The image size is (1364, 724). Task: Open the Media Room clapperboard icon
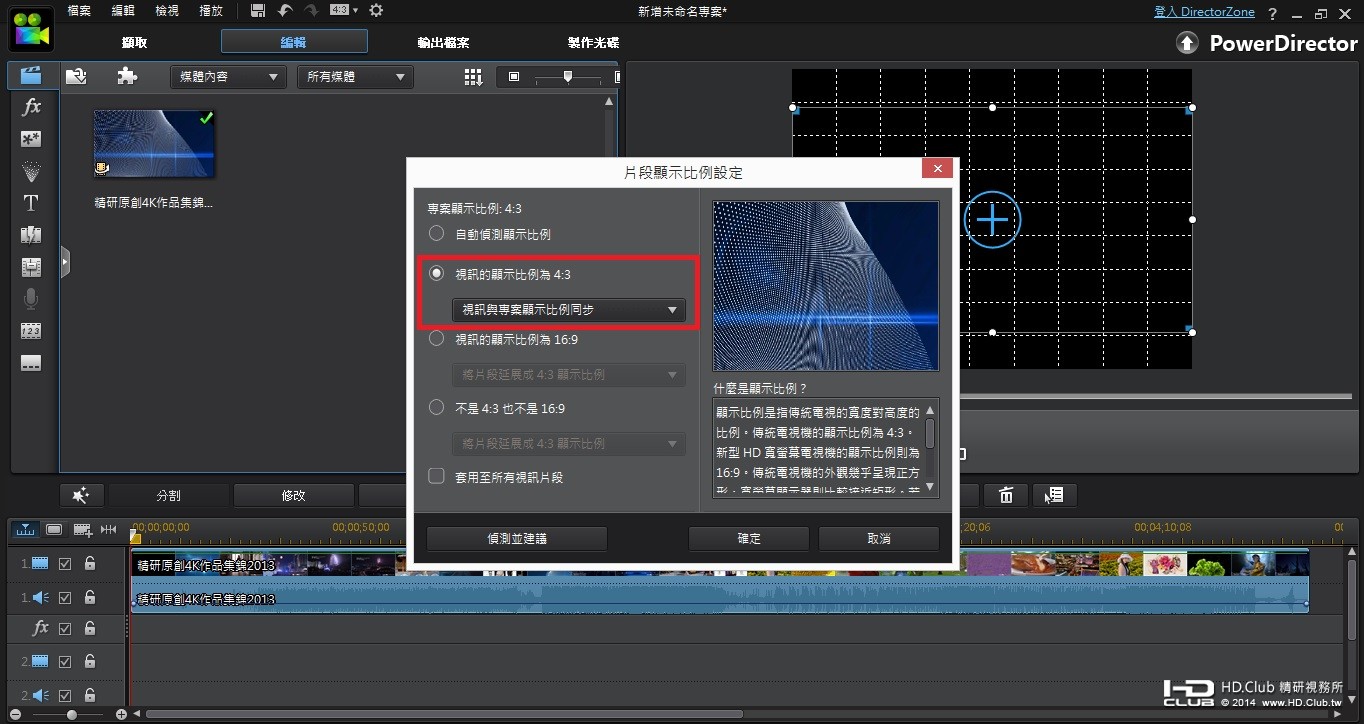click(x=31, y=76)
